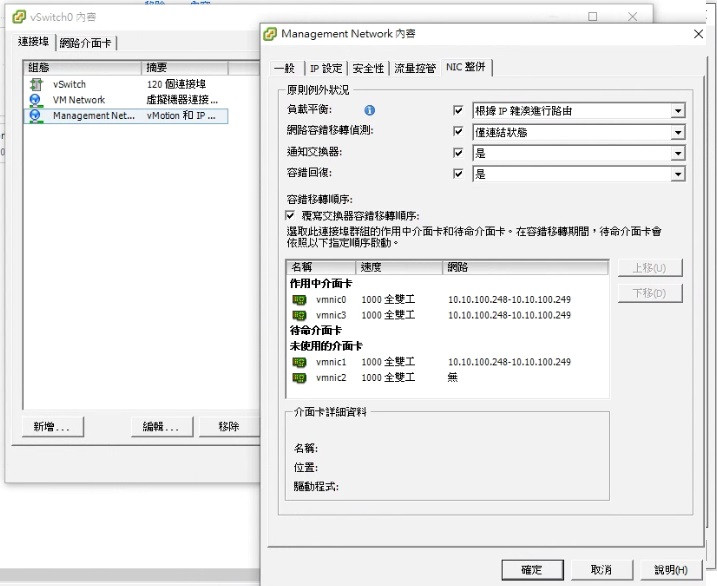Close the Management Network dialog

pos(698,34)
